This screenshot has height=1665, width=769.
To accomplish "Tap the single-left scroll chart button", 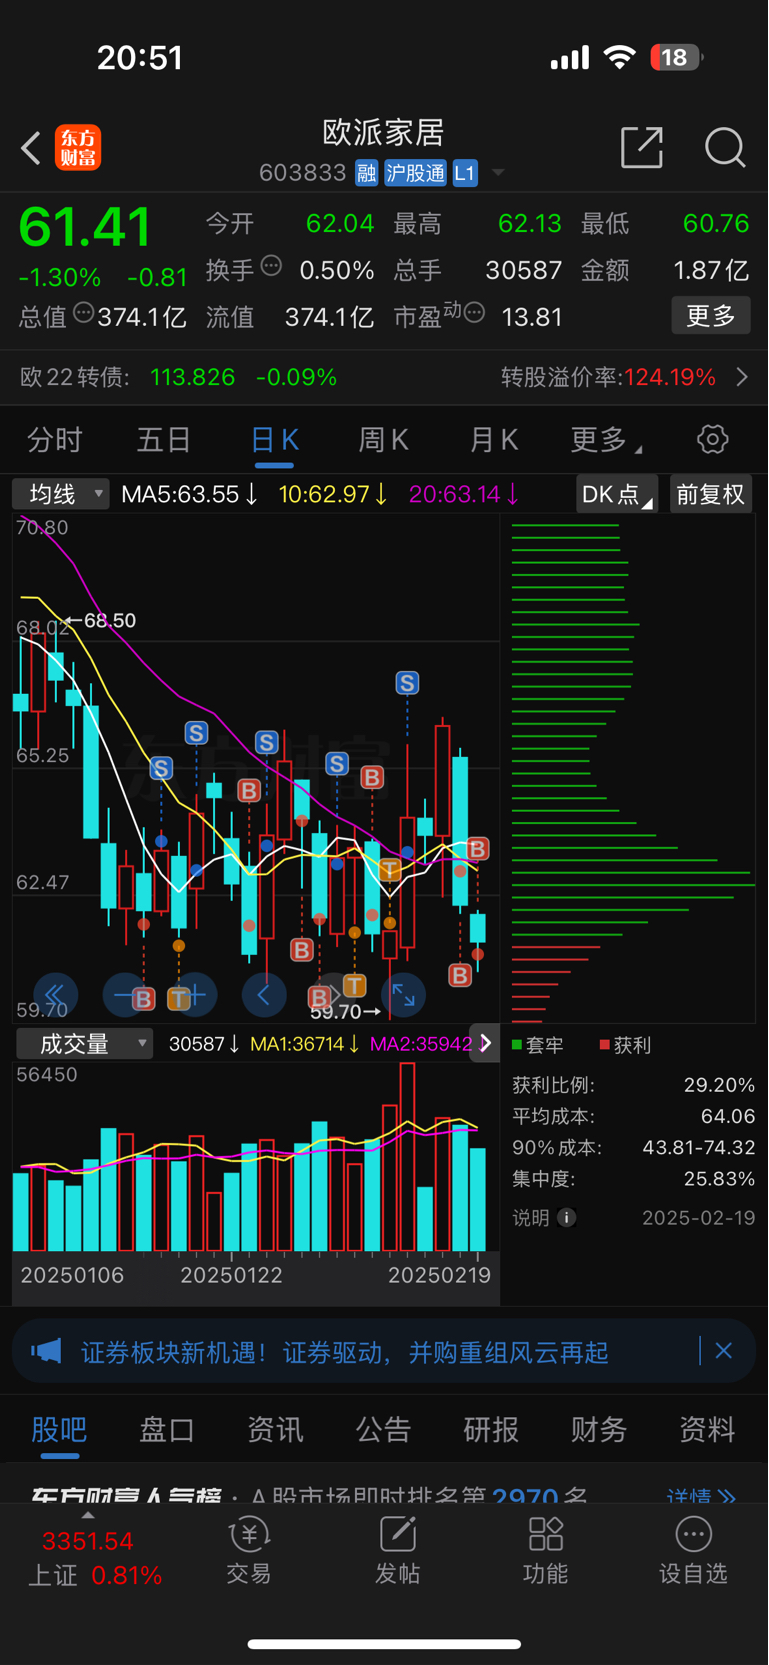I will coord(265,995).
